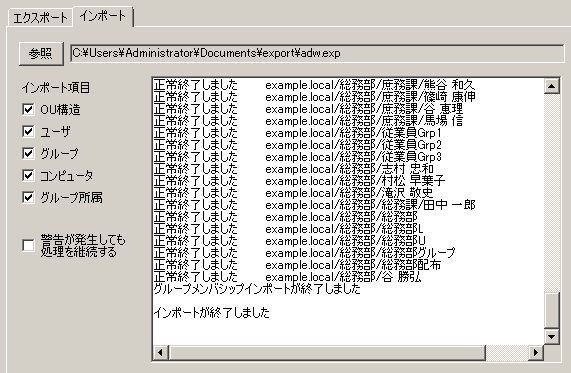Click the vertical scrollbar thumb

[x=551, y=310]
